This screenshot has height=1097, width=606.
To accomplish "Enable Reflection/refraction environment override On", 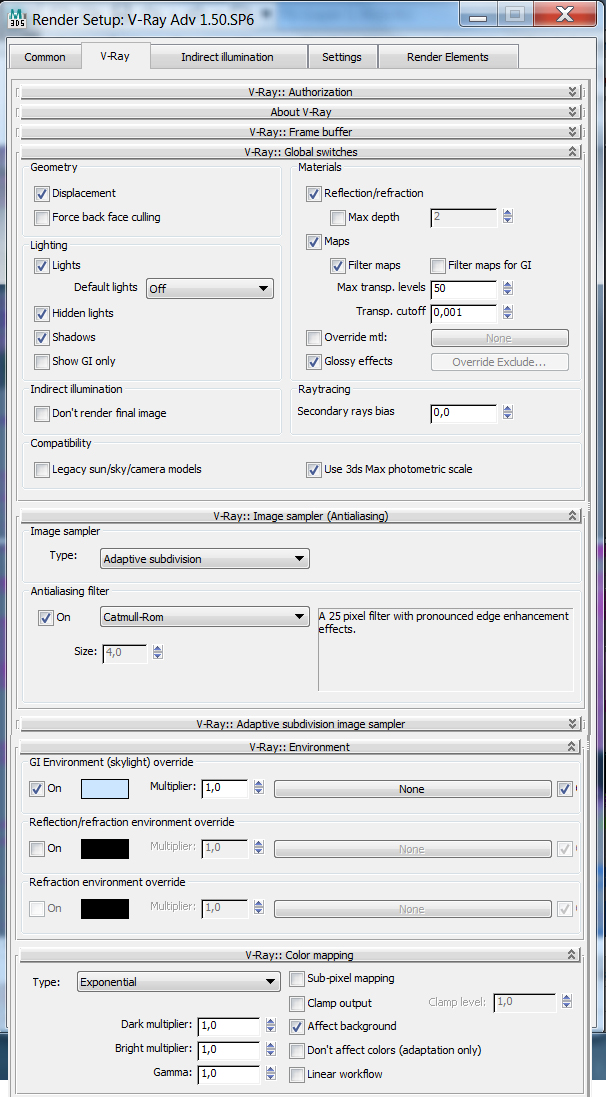I will [36, 849].
